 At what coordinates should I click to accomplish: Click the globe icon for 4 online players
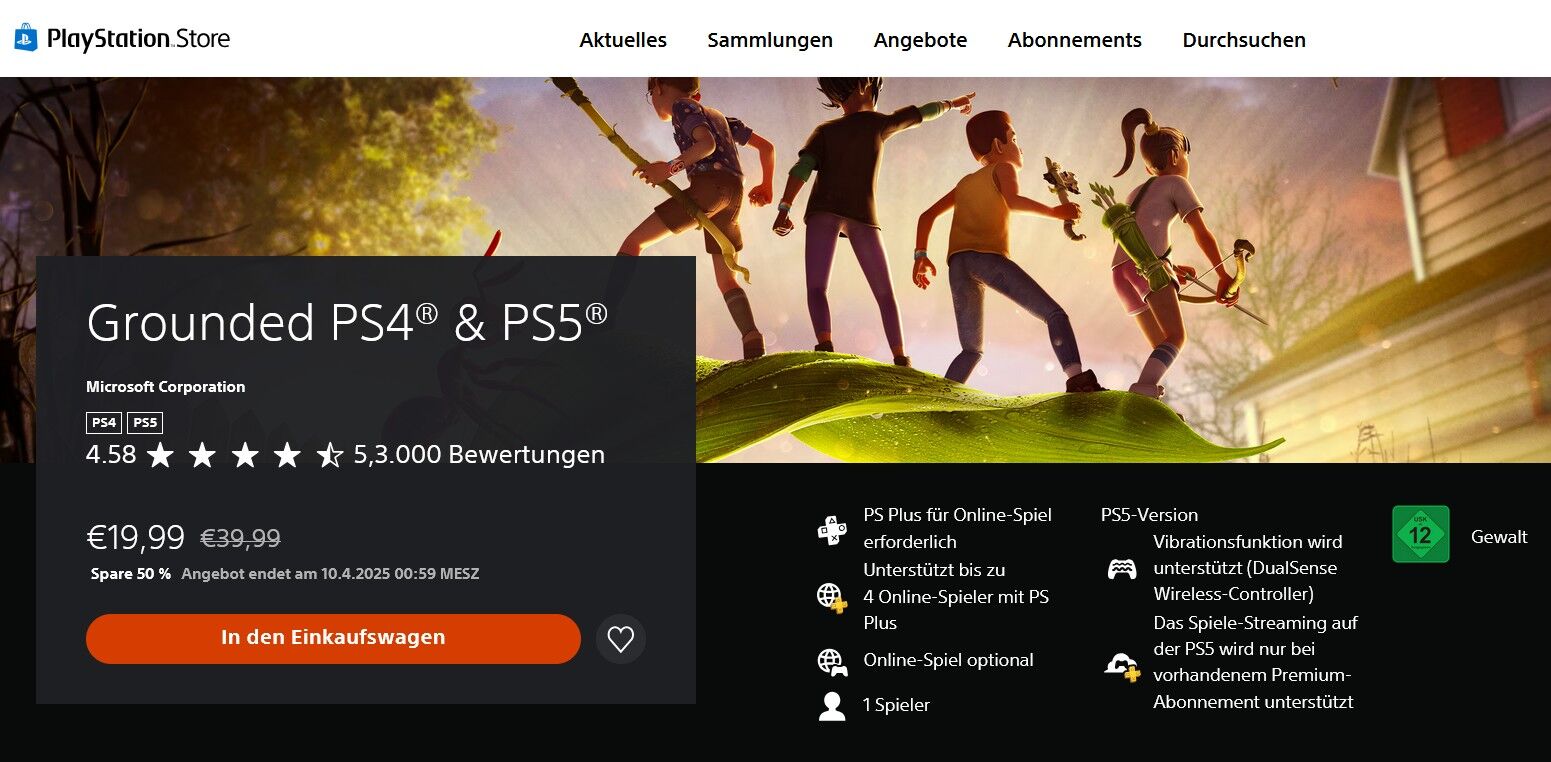[832, 597]
